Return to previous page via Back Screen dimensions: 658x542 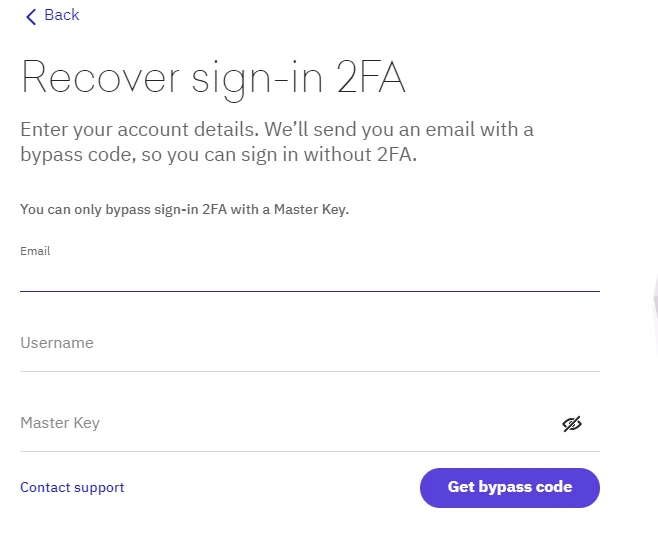pos(52,16)
